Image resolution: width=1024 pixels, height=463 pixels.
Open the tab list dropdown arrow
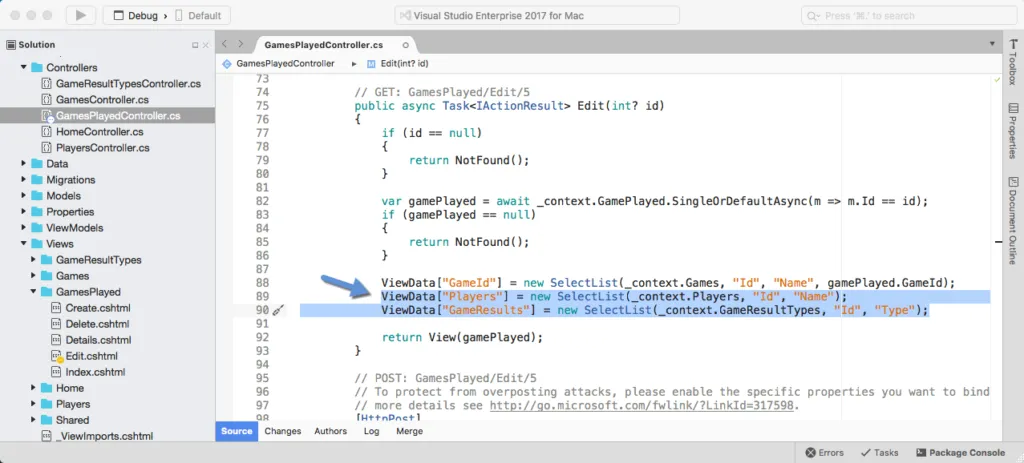[x=991, y=44]
